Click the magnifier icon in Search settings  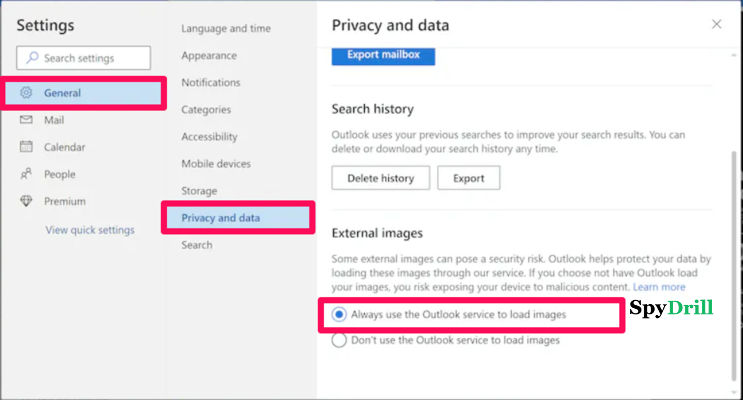(x=32, y=58)
